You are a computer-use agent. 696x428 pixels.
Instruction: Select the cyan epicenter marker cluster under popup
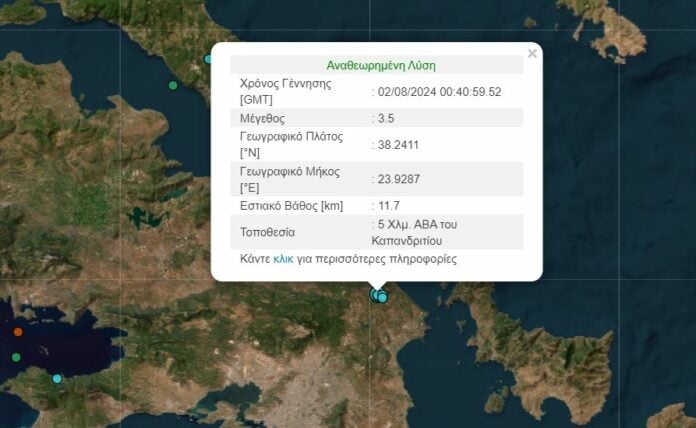pos(379,296)
